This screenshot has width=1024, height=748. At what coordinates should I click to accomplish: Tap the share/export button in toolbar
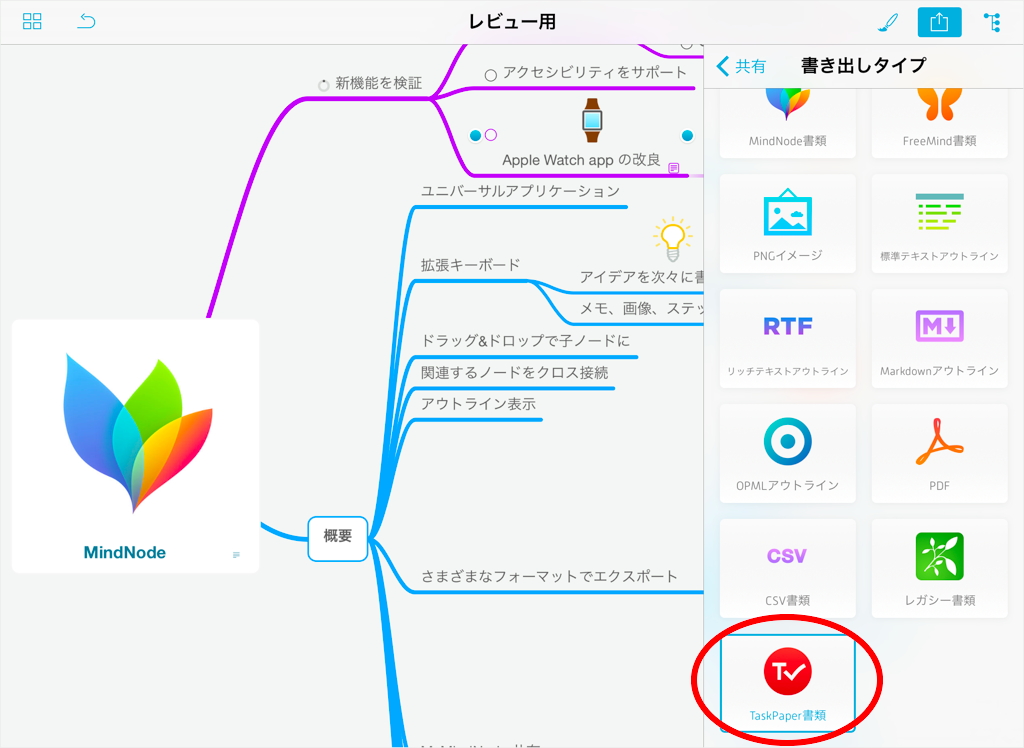click(939, 22)
